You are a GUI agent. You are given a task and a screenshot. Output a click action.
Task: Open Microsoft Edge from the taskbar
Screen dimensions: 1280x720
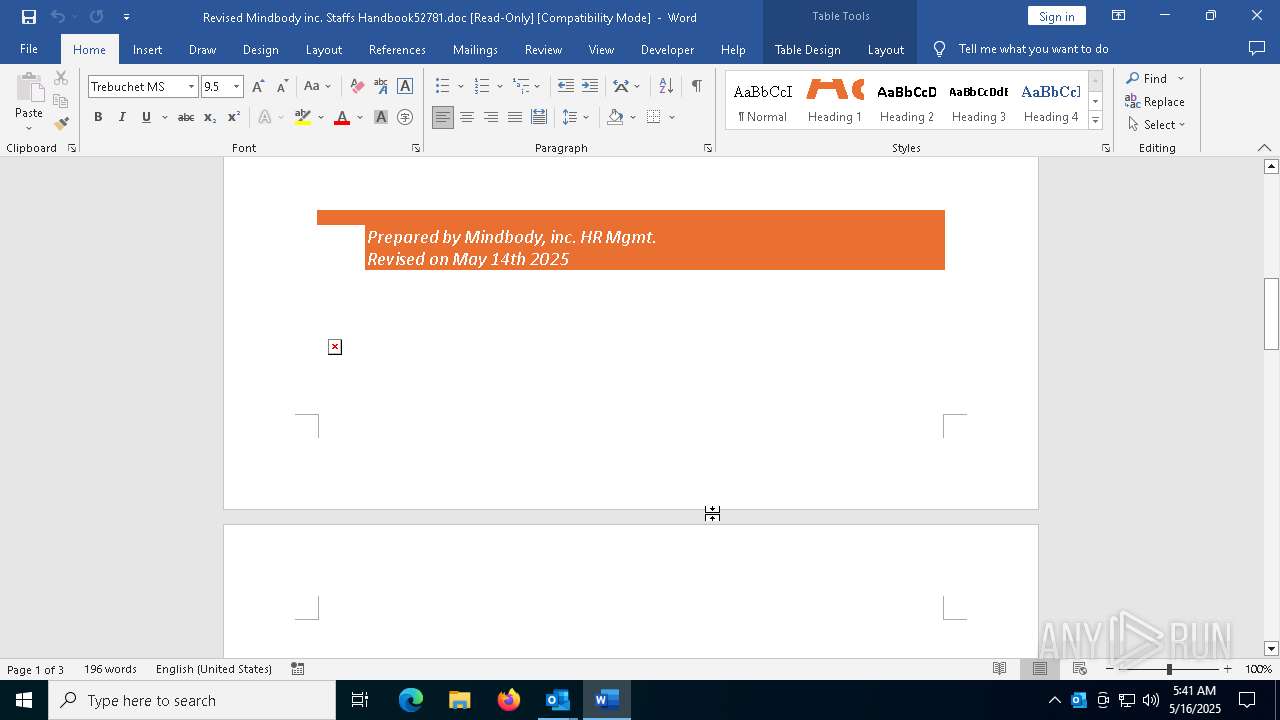(411, 700)
